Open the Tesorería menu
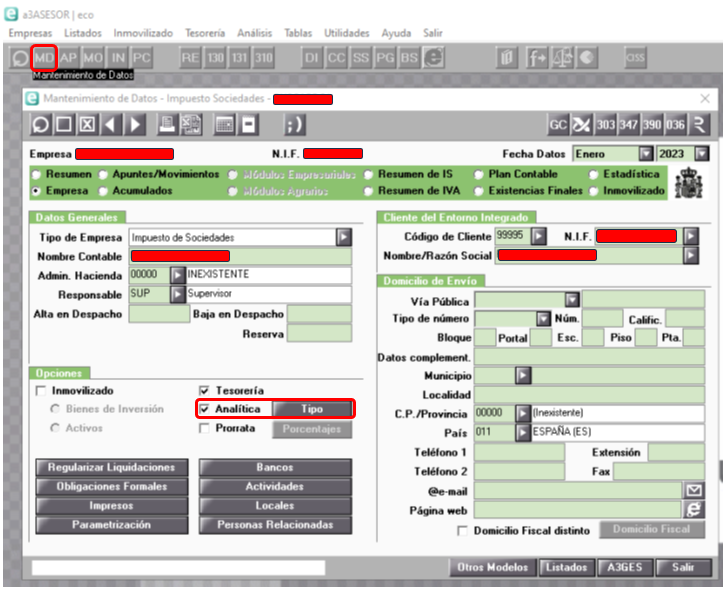 (x=205, y=33)
